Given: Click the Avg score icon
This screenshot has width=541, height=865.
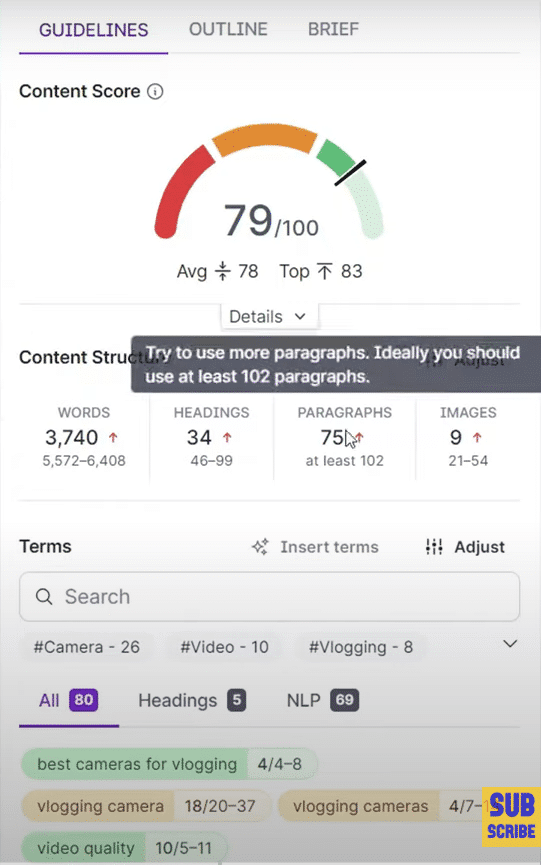Looking at the screenshot, I should tap(222, 271).
